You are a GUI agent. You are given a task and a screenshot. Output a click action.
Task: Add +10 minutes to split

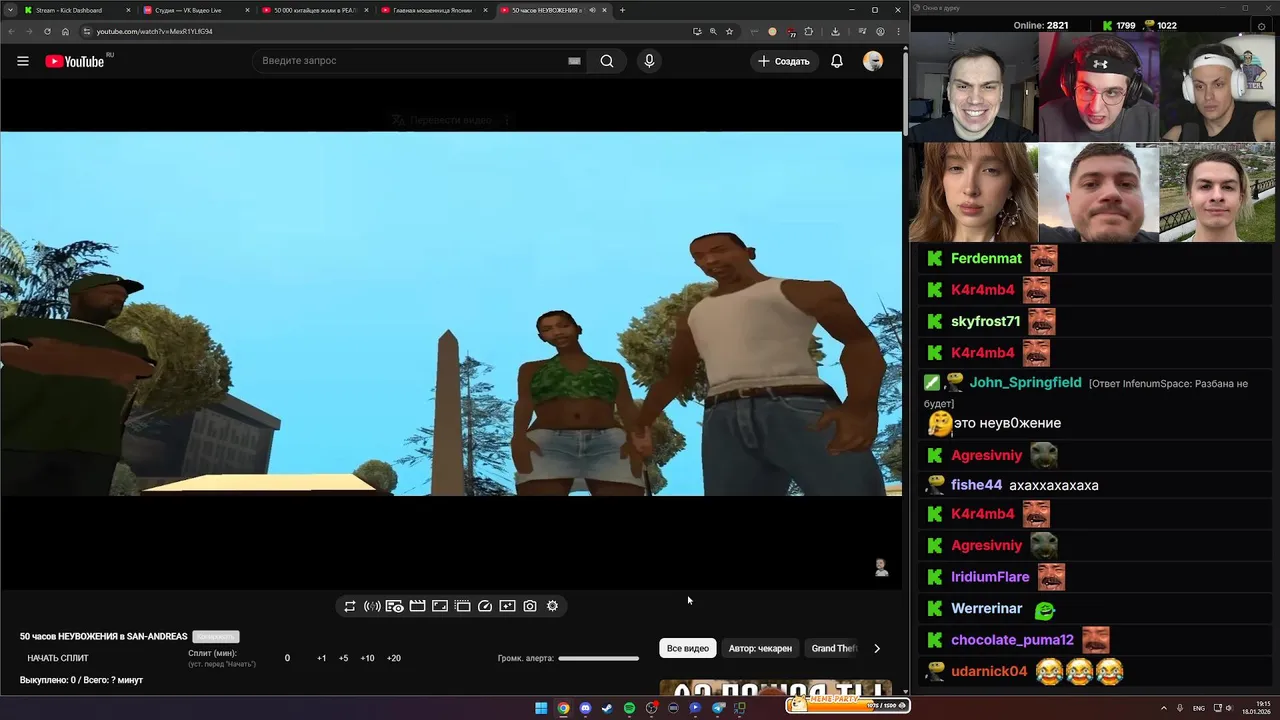click(367, 658)
